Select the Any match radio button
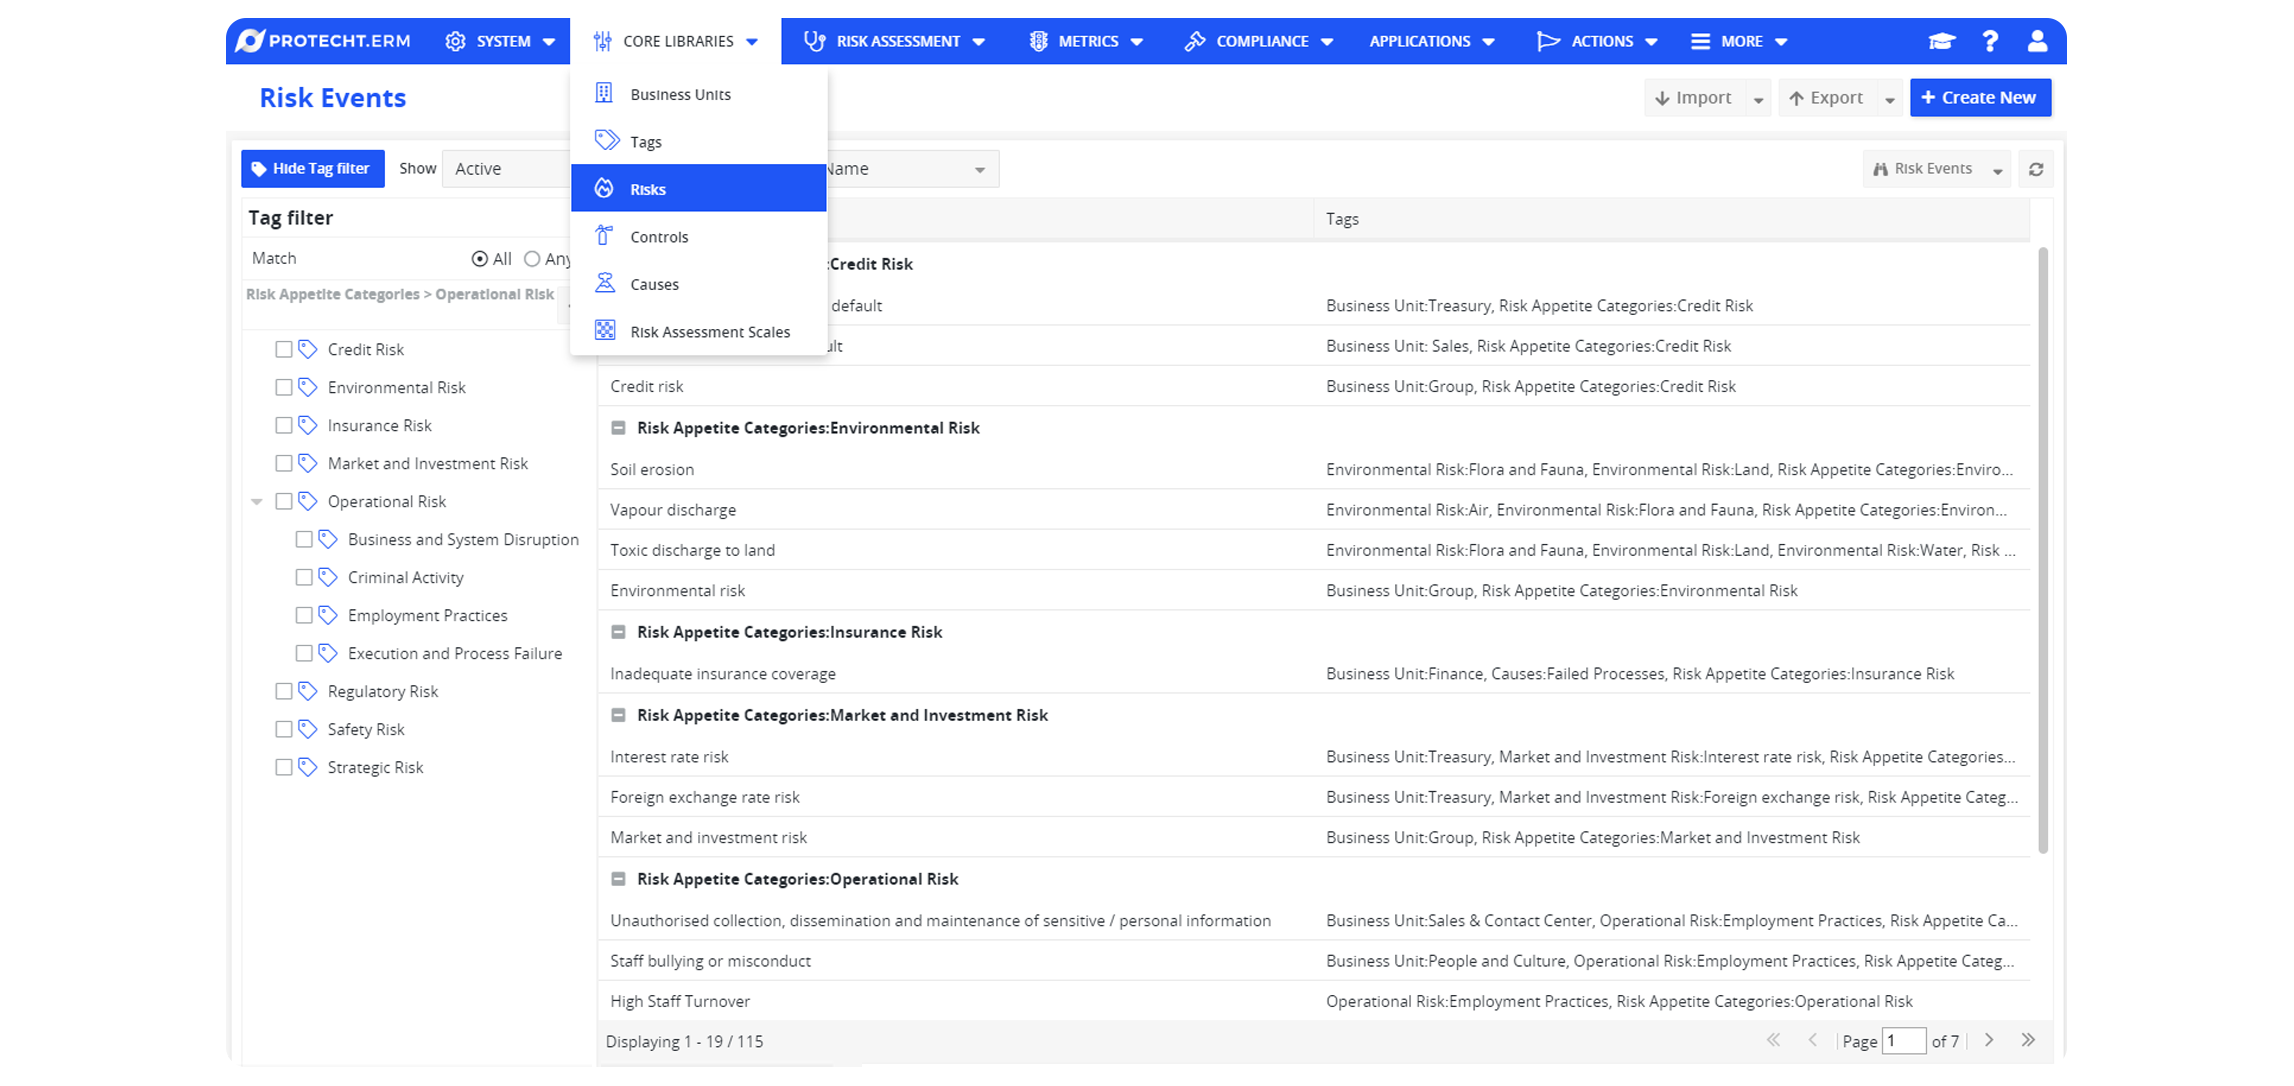 pyautogui.click(x=532, y=259)
